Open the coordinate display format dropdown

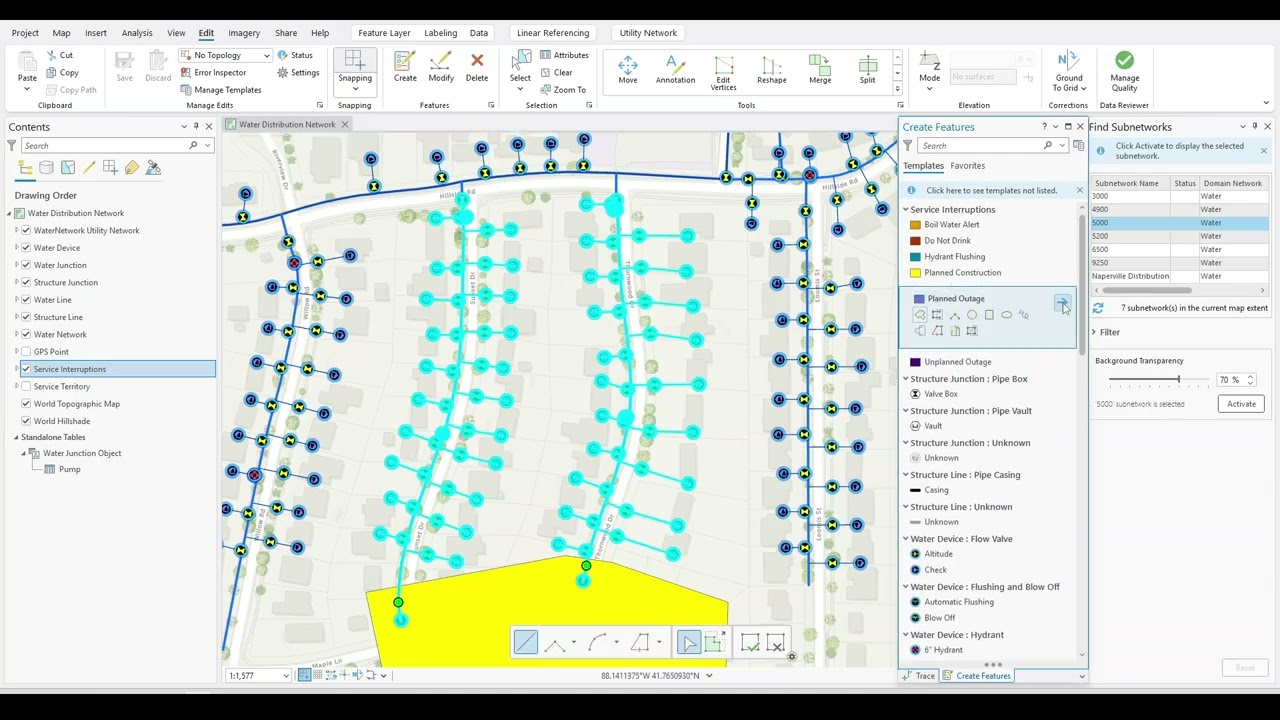[709, 676]
